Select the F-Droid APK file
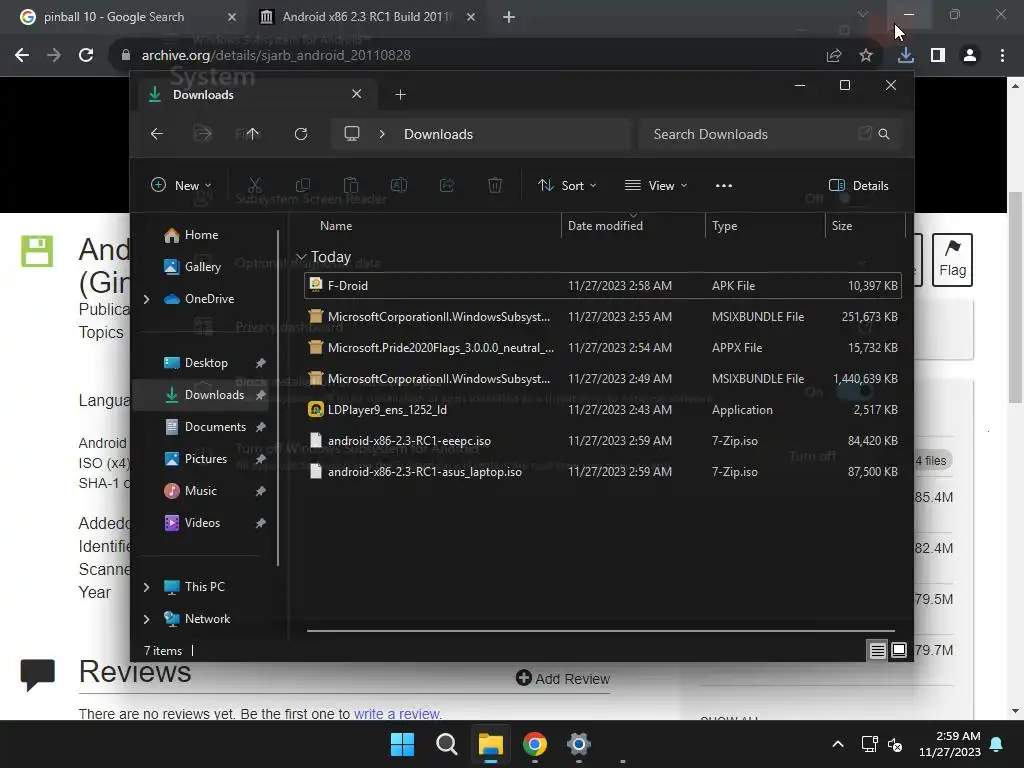 [602, 285]
